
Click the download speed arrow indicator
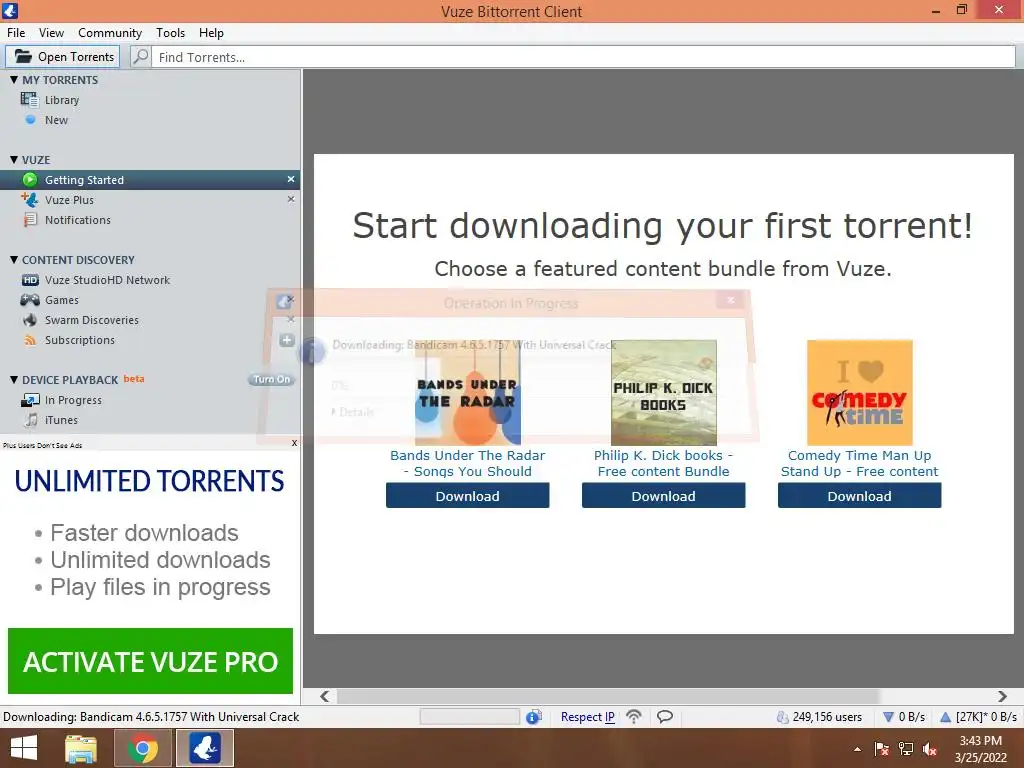pyautogui.click(x=888, y=717)
